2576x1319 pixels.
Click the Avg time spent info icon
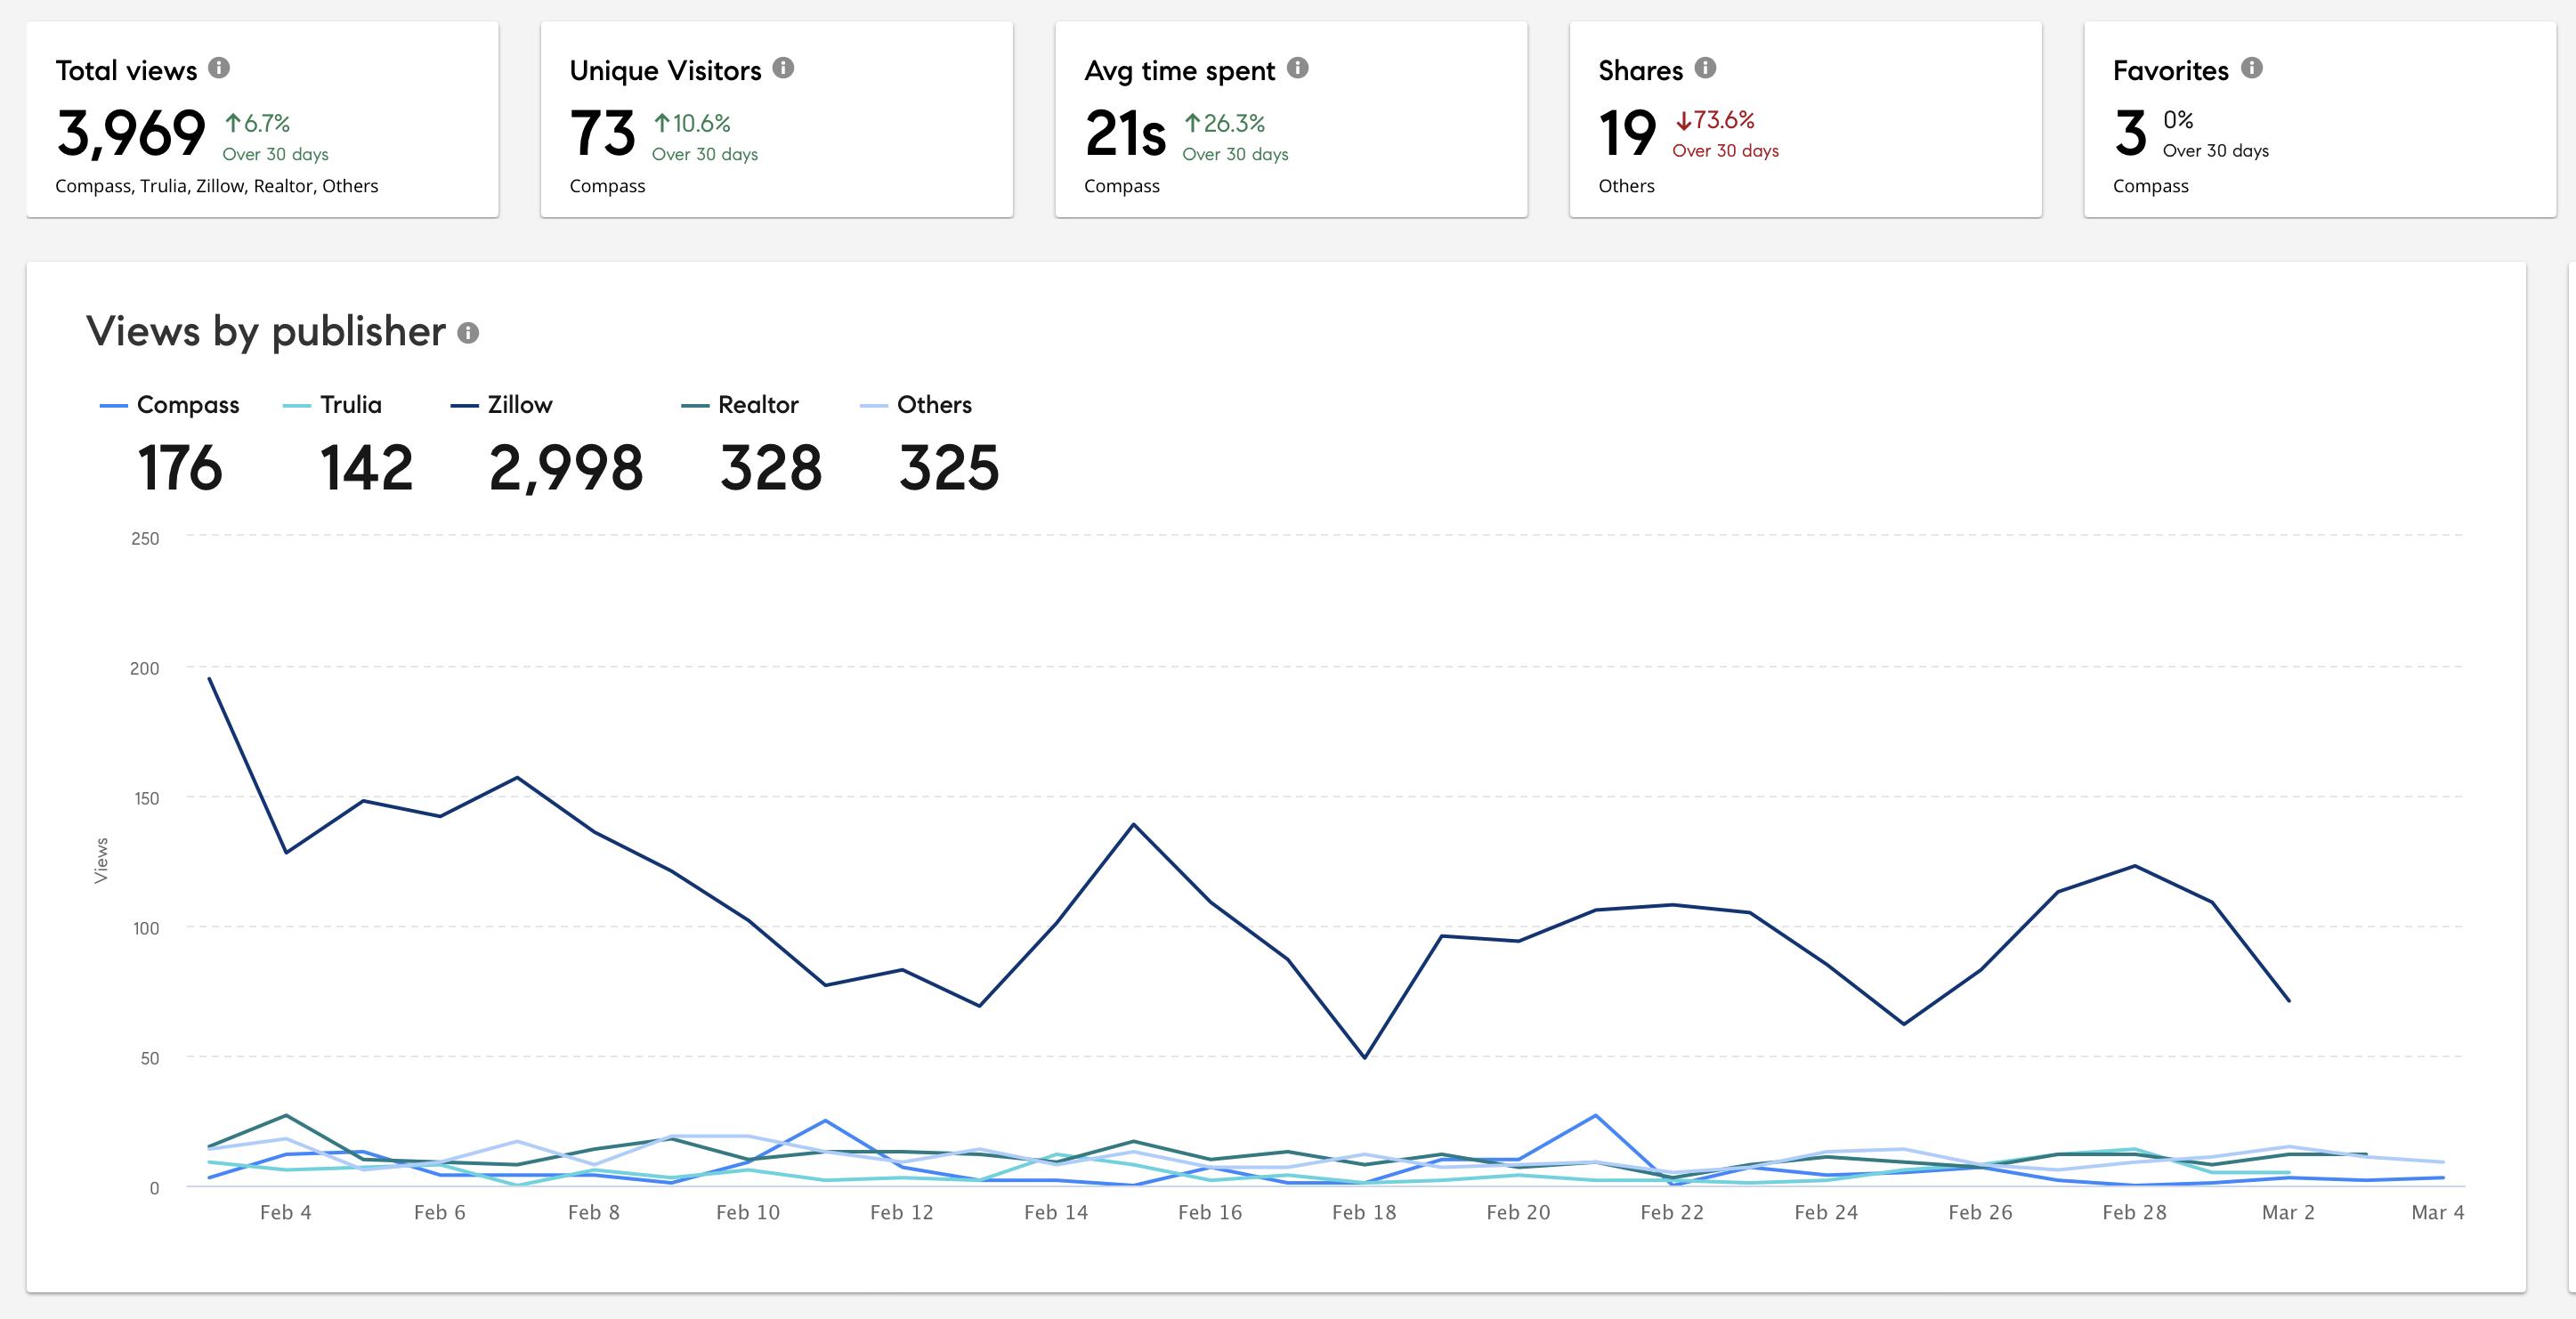pyautogui.click(x=1298, y=68)
